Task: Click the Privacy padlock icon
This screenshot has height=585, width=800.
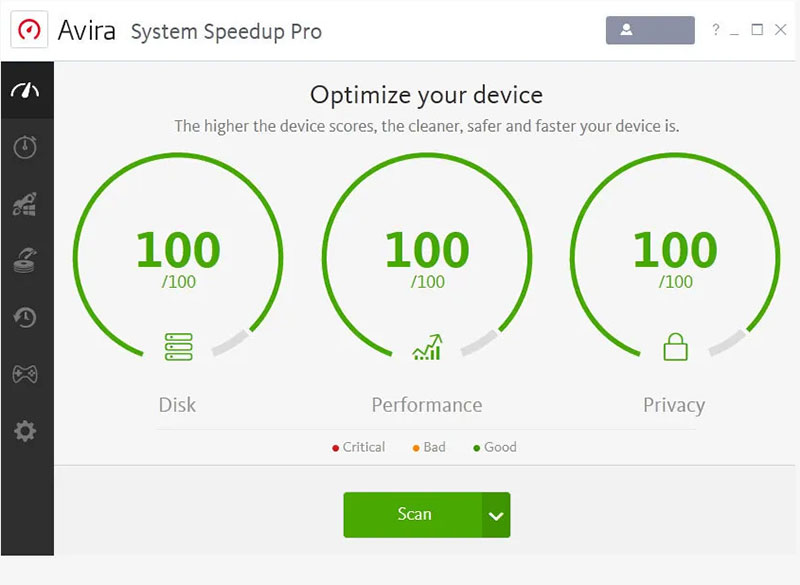Action: click(x=676, y=346)
